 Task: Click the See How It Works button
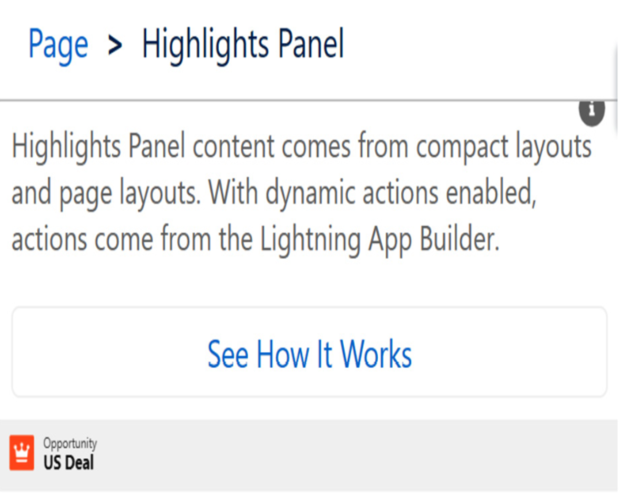tap(310, 352)
